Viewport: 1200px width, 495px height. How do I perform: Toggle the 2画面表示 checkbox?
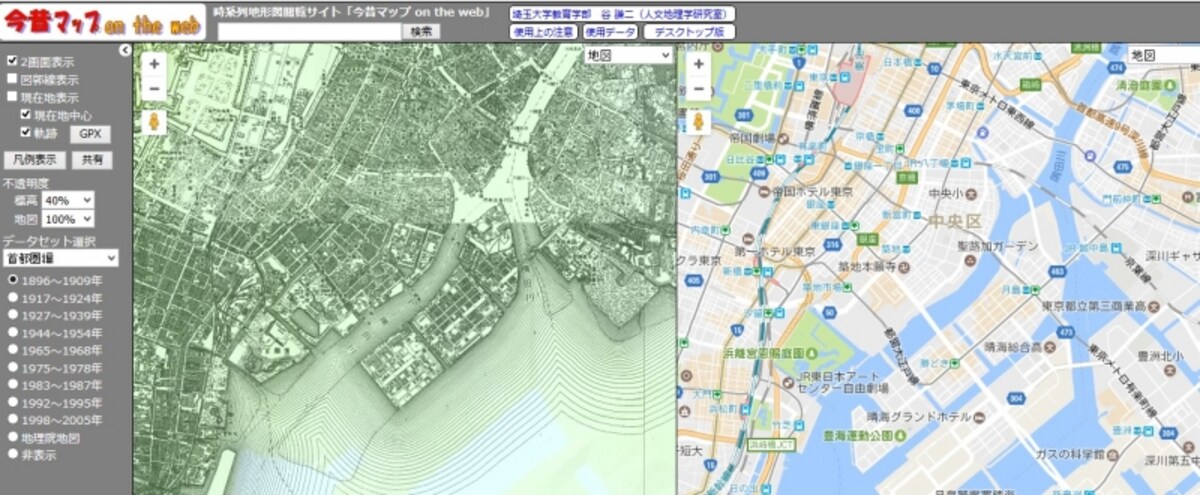(x=12, y=61)
